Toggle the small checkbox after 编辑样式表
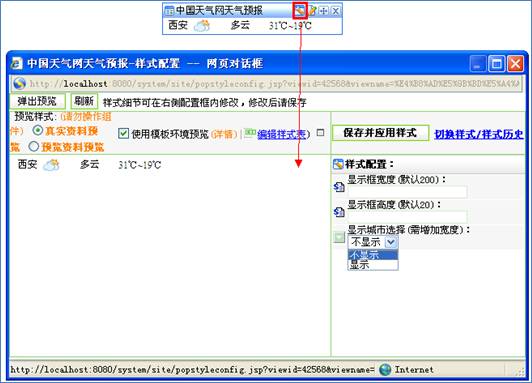 pyautogui.click(x=320, y=133)
